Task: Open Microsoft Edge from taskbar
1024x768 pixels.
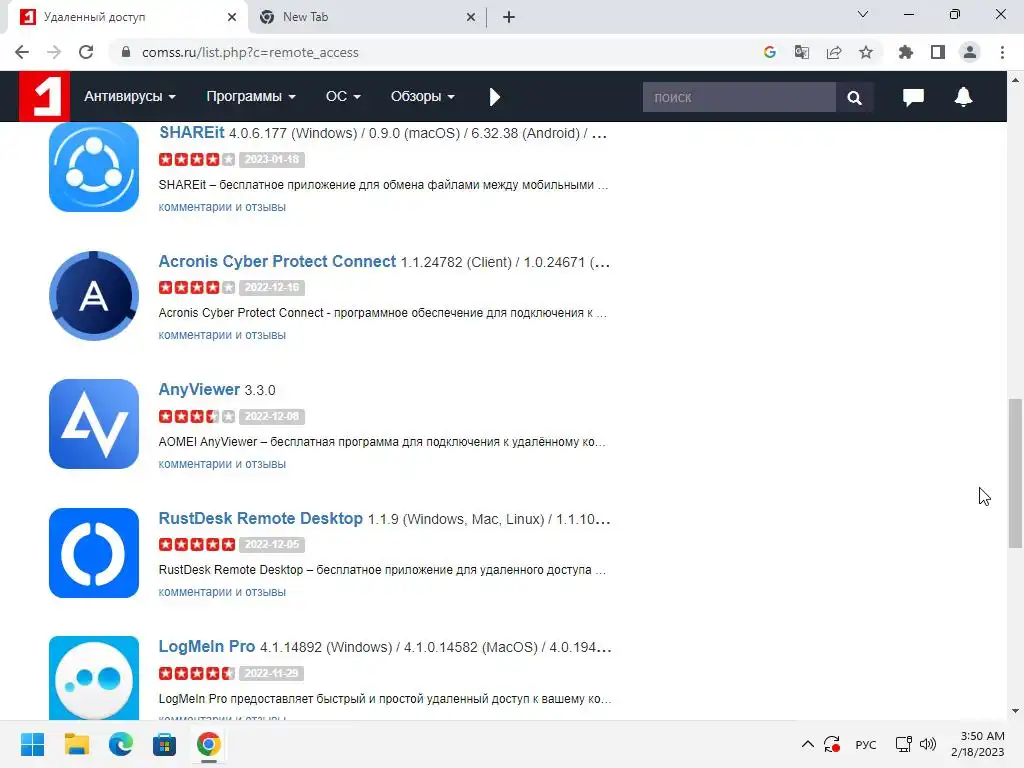Action: [x=120, y=744]
